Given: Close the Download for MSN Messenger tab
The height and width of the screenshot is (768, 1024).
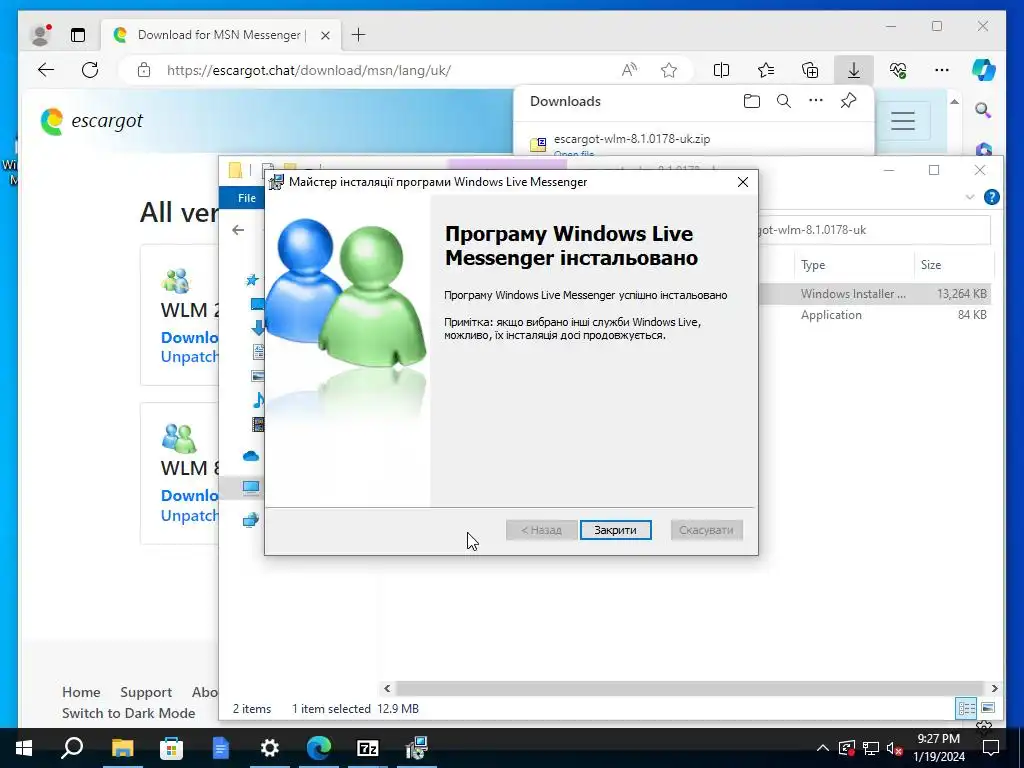Looking at the screenshot, I should (x=325, y=35).
